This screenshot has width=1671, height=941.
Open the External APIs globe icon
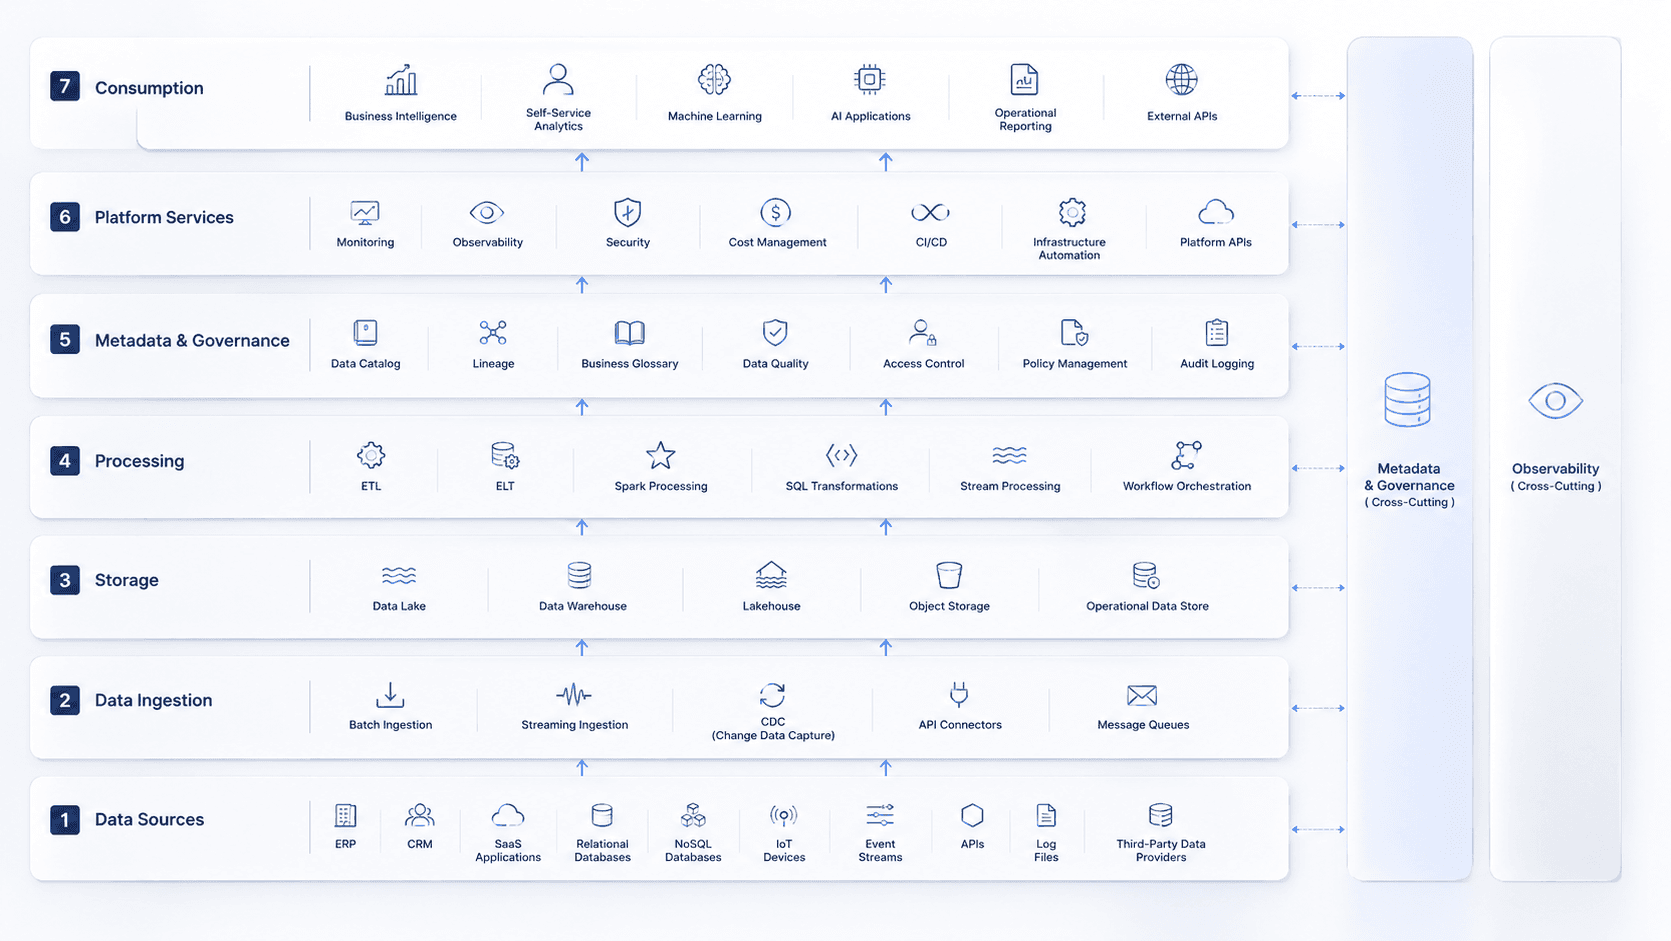click(1181, 79)
